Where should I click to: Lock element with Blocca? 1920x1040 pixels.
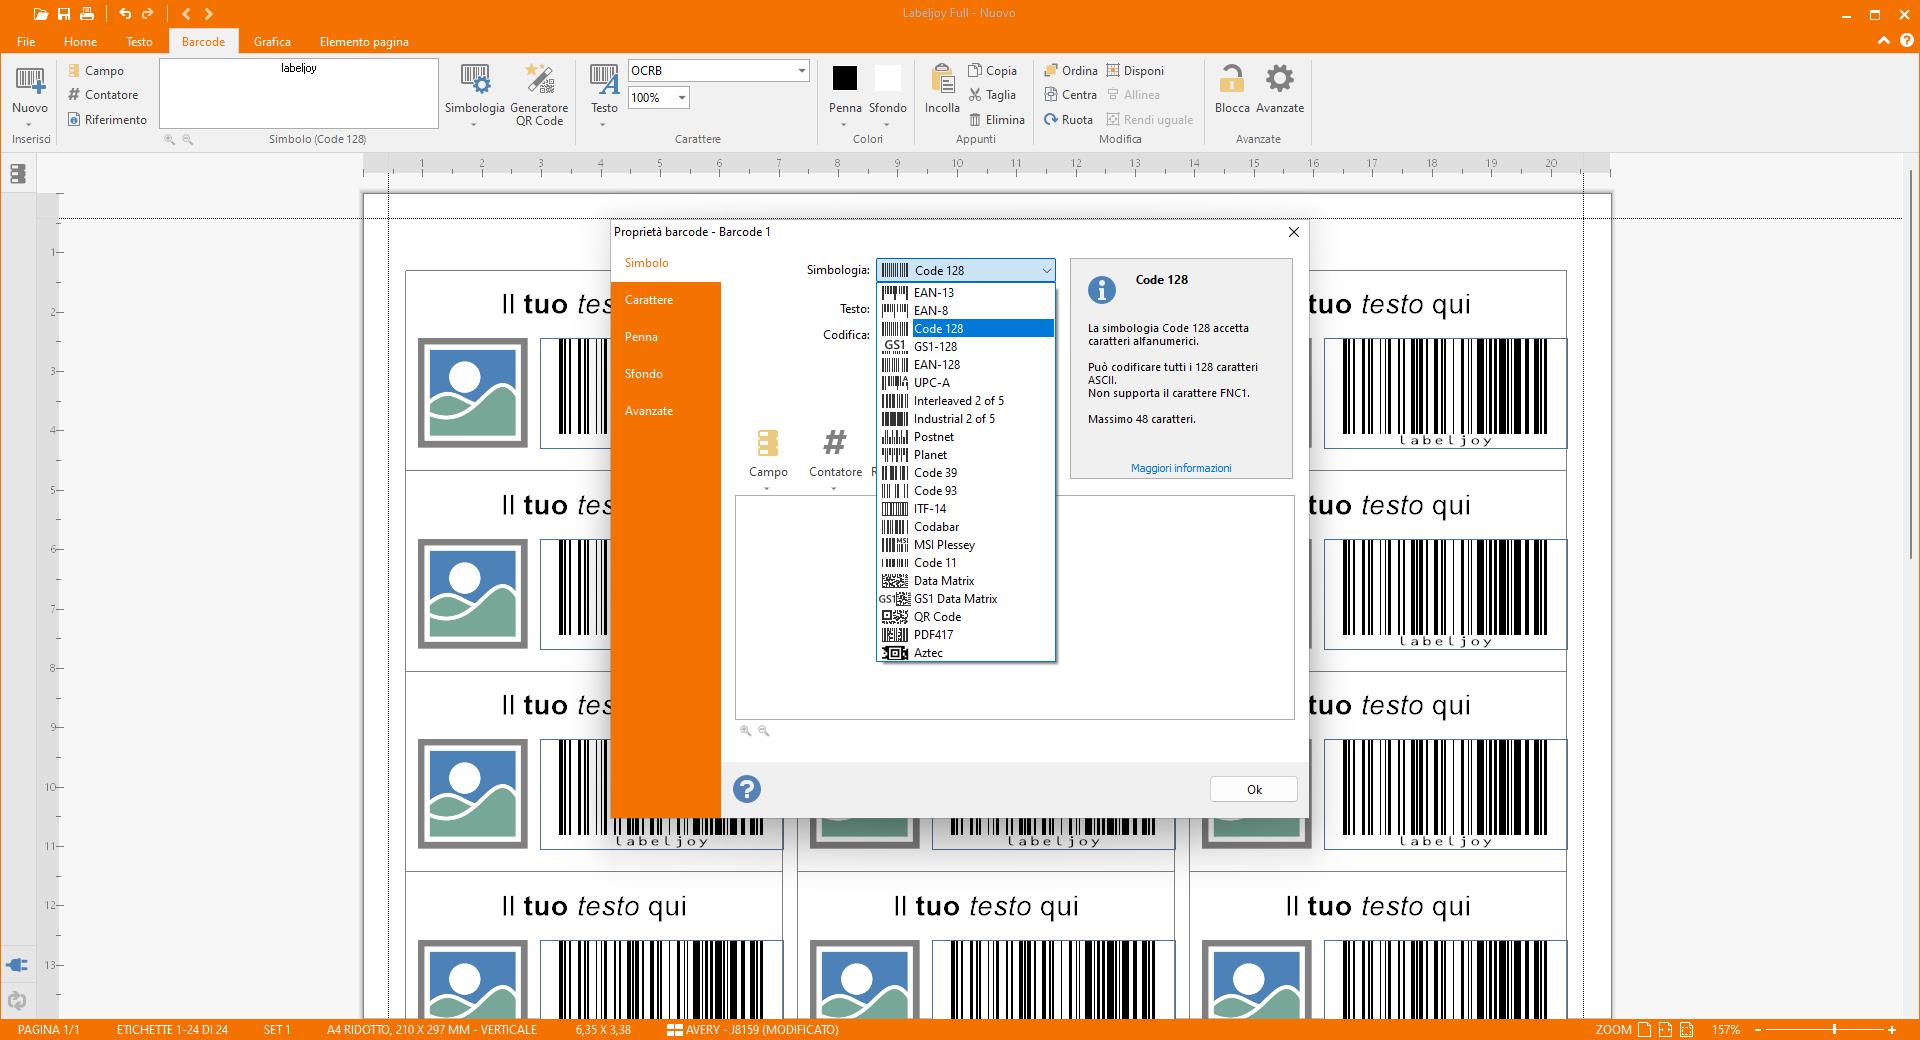(x=1232, y=90)
